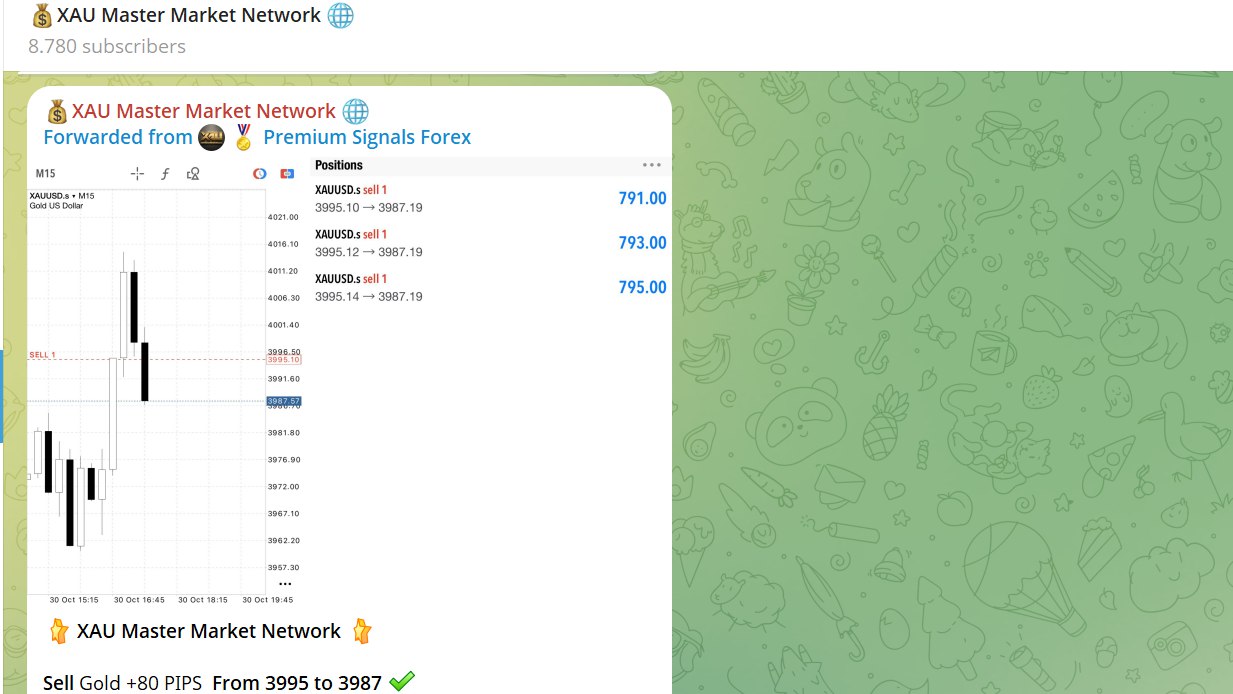Click the three dots at chart bottom right

[x=286, y=584]
